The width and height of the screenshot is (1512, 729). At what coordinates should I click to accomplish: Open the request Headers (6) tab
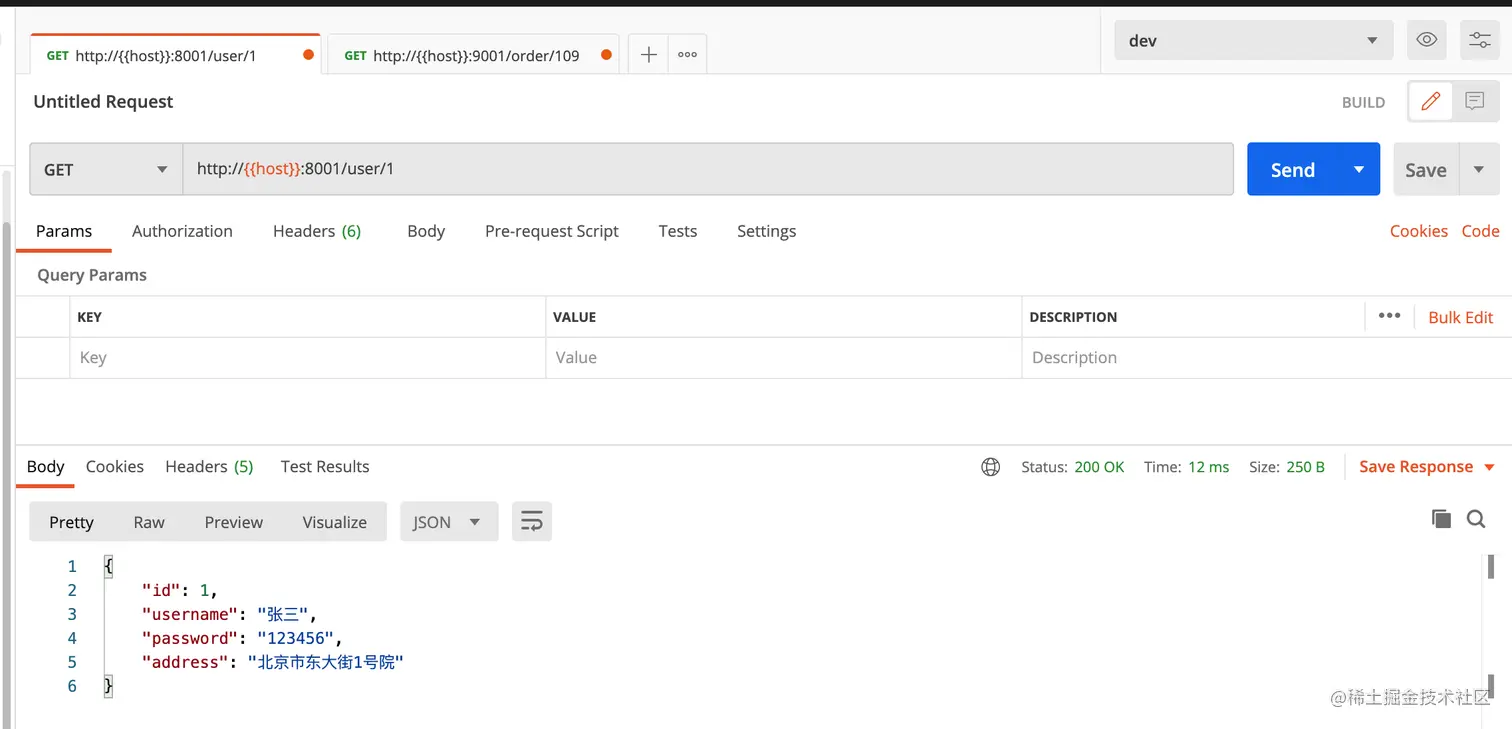point(317,231)
